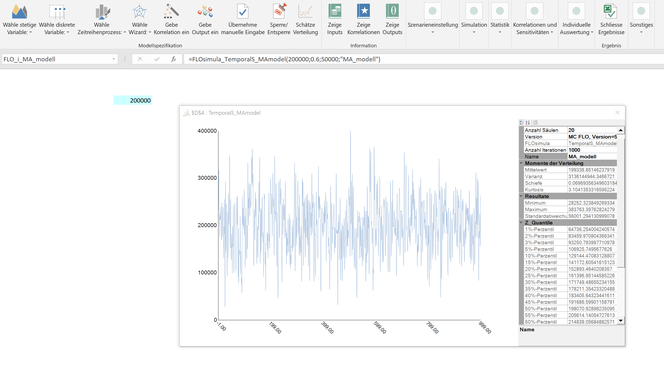Collapse the Resultate section
This screenshot has width=664, height=367.
[x=521, y=196]
